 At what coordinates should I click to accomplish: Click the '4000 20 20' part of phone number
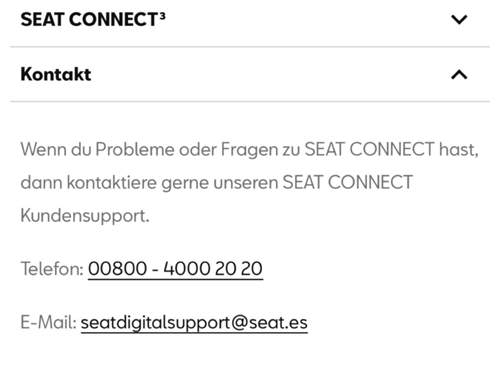tap(213, 269)
